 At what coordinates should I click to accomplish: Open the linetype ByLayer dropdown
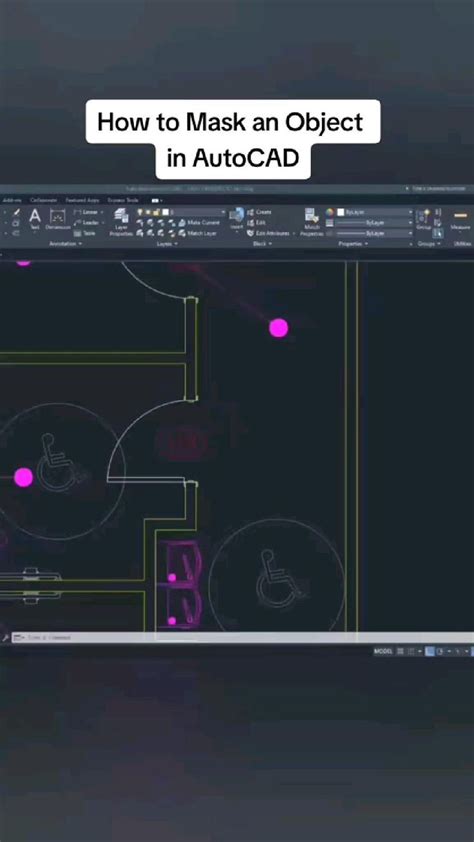click(375, 233)
